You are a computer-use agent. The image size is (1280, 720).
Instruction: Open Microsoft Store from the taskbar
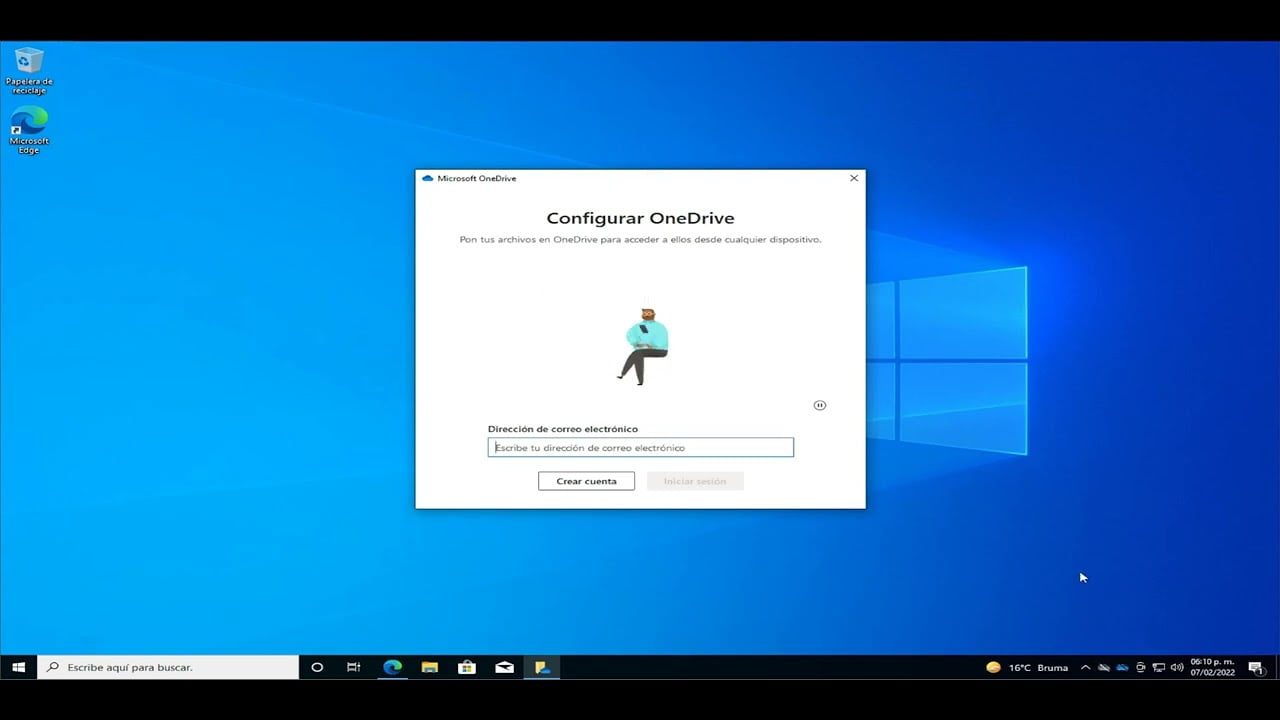tap(467, 667)
